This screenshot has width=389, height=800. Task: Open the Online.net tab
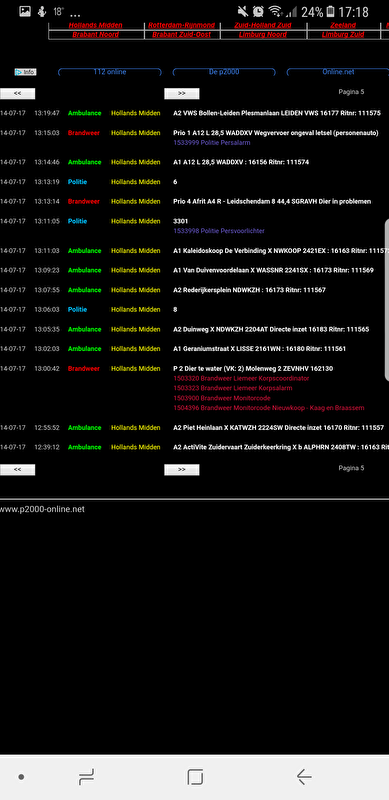pyautogui.click(x=338, y=72)
